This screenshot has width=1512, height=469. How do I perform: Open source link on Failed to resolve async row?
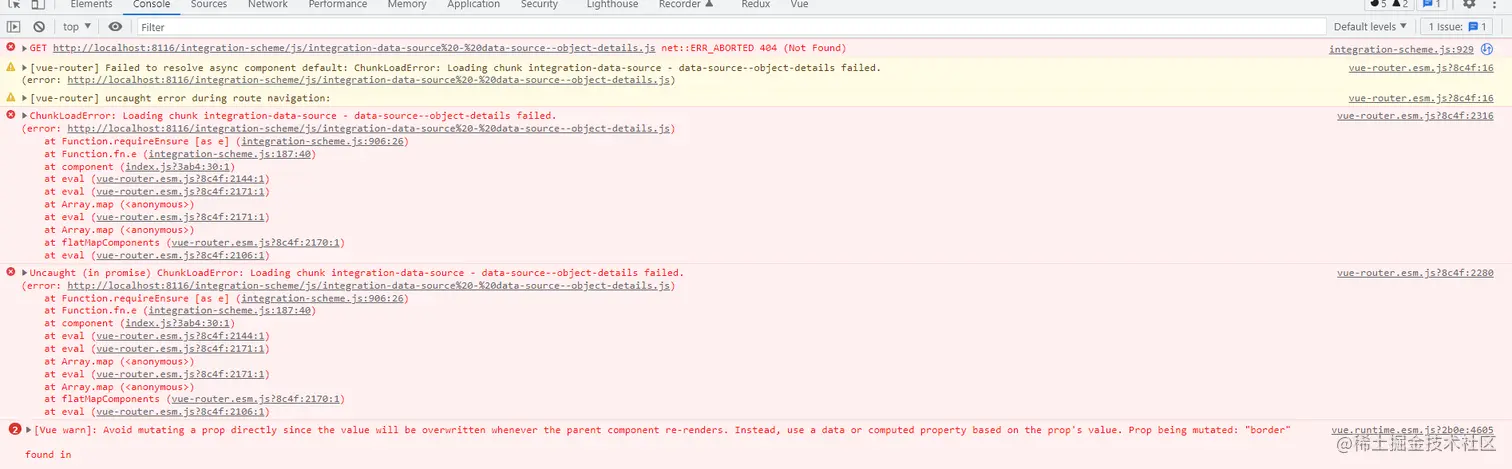pos(1421,68)
